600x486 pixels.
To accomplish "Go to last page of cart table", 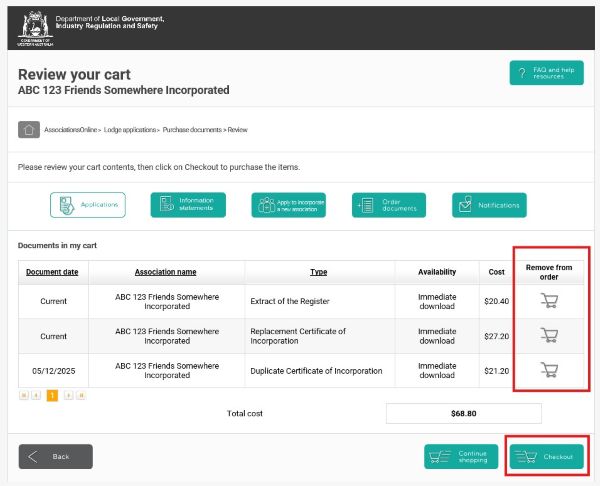I will [81, 395].
